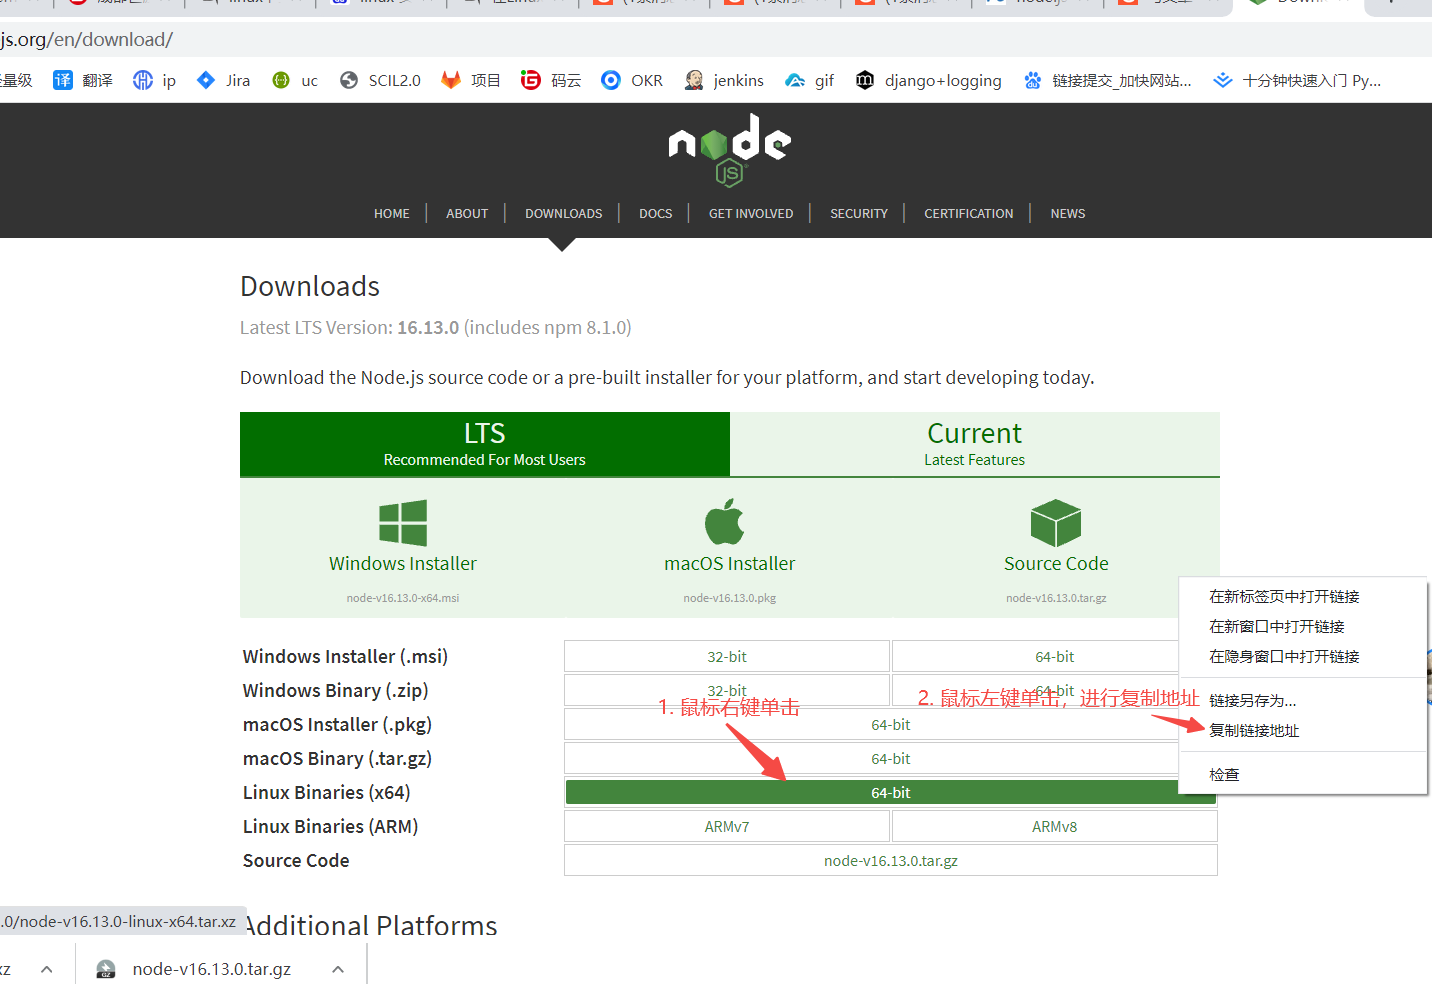Viewport: 1432px width, 984px height.
Task: Open the gif bookmark icon
Action: click(794, 80)
